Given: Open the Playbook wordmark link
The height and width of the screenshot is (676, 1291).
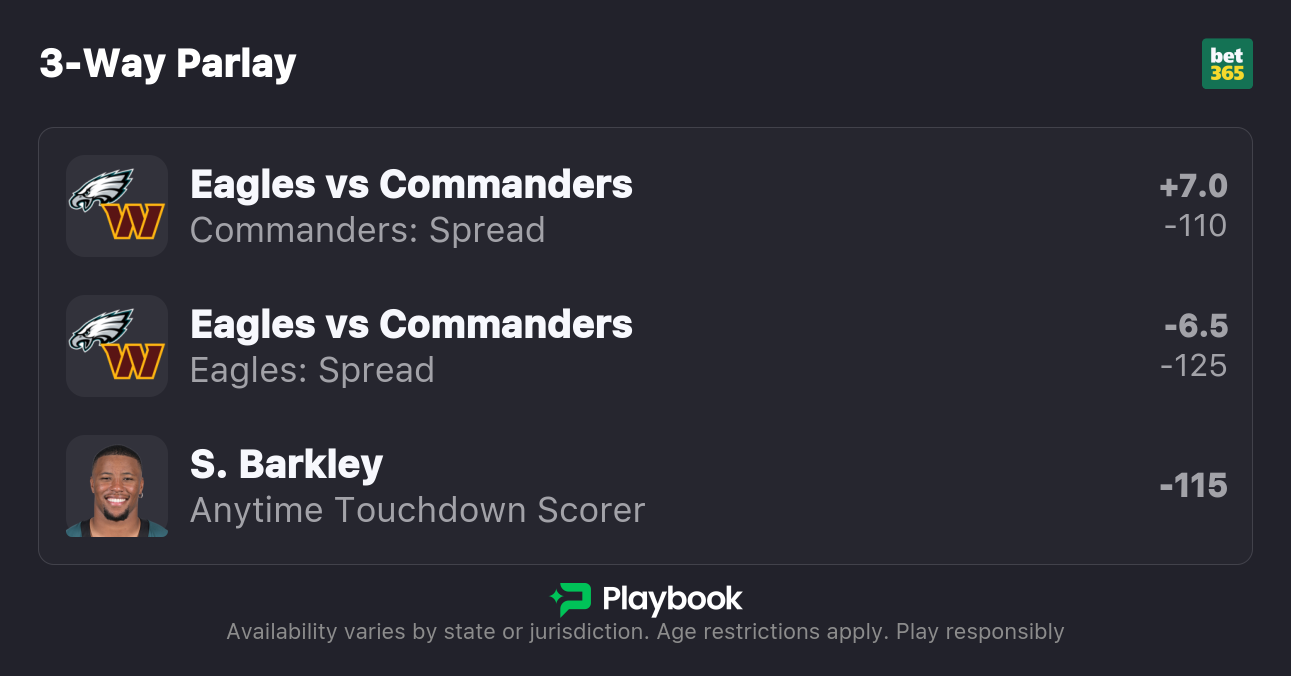Looking at the screenshot, I should (x=672, y=599).
